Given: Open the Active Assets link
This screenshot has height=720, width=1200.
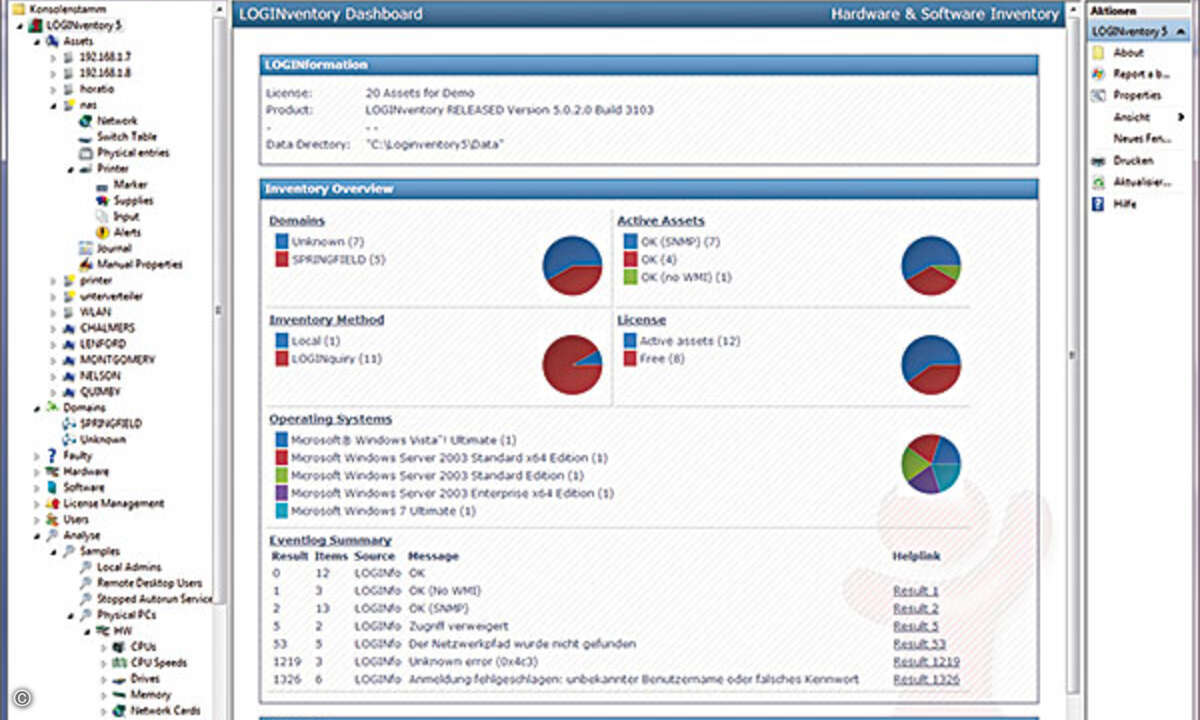Looking at the screenshot, I should [x=661, y=221].
